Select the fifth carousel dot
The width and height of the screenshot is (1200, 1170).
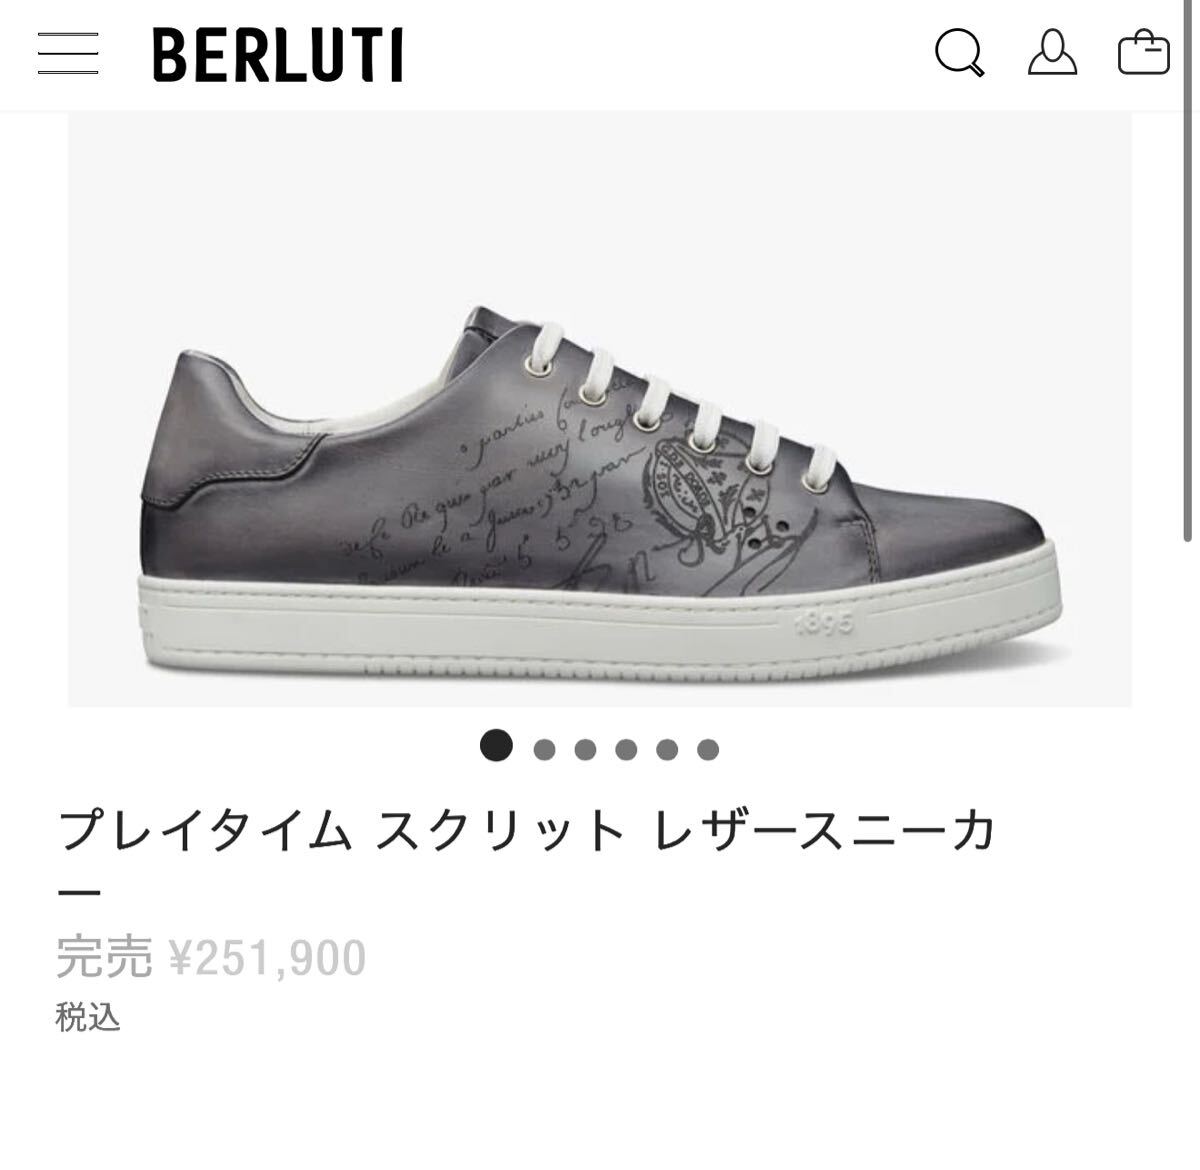click(x=667, y=750)
